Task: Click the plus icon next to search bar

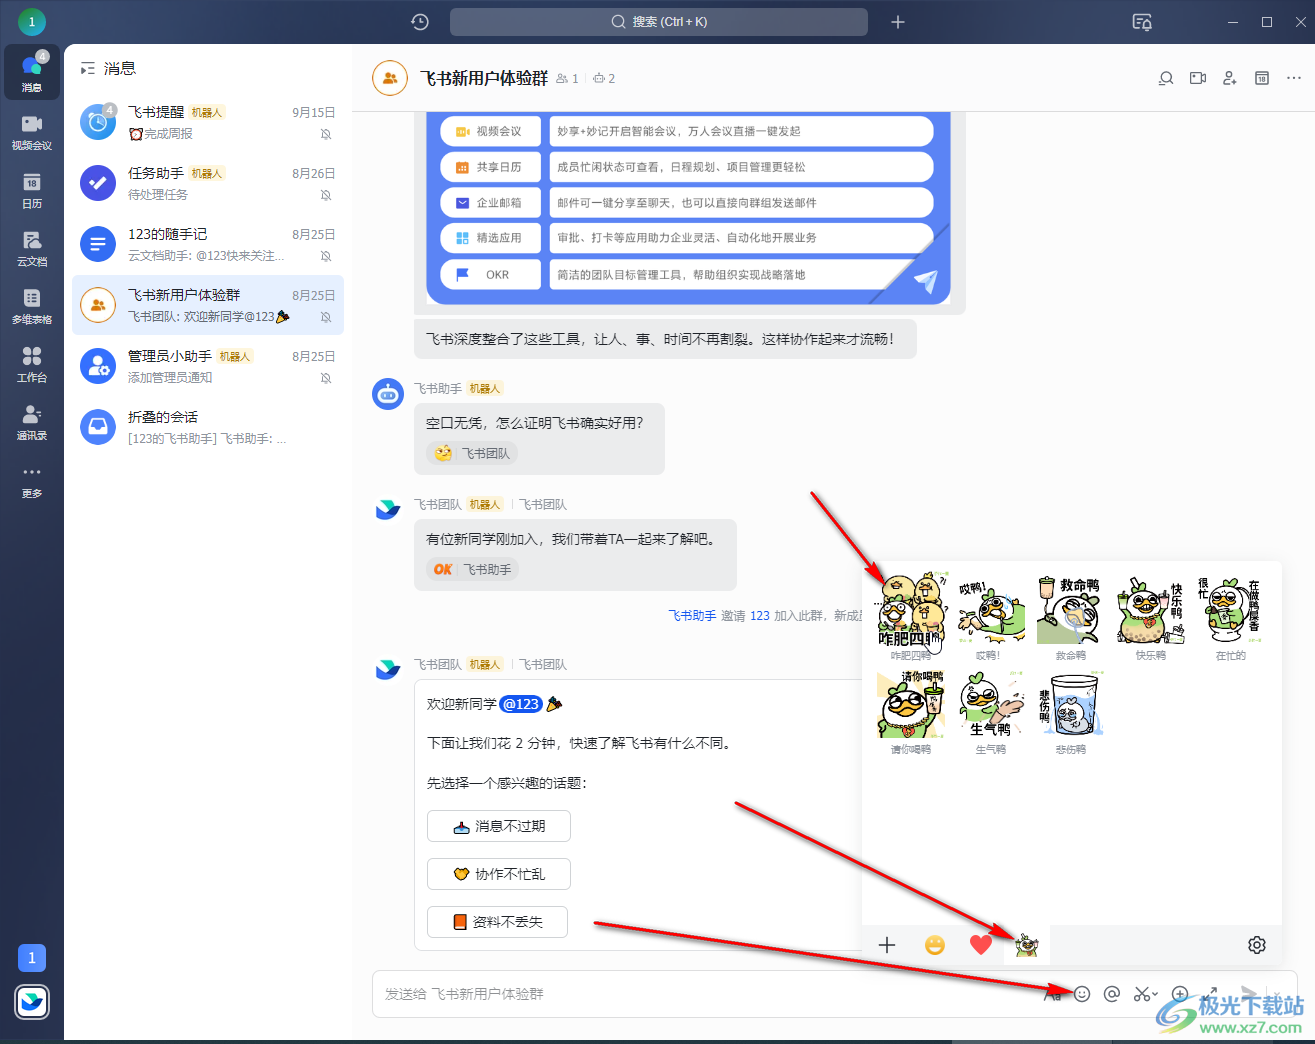Action: (898, 22)
